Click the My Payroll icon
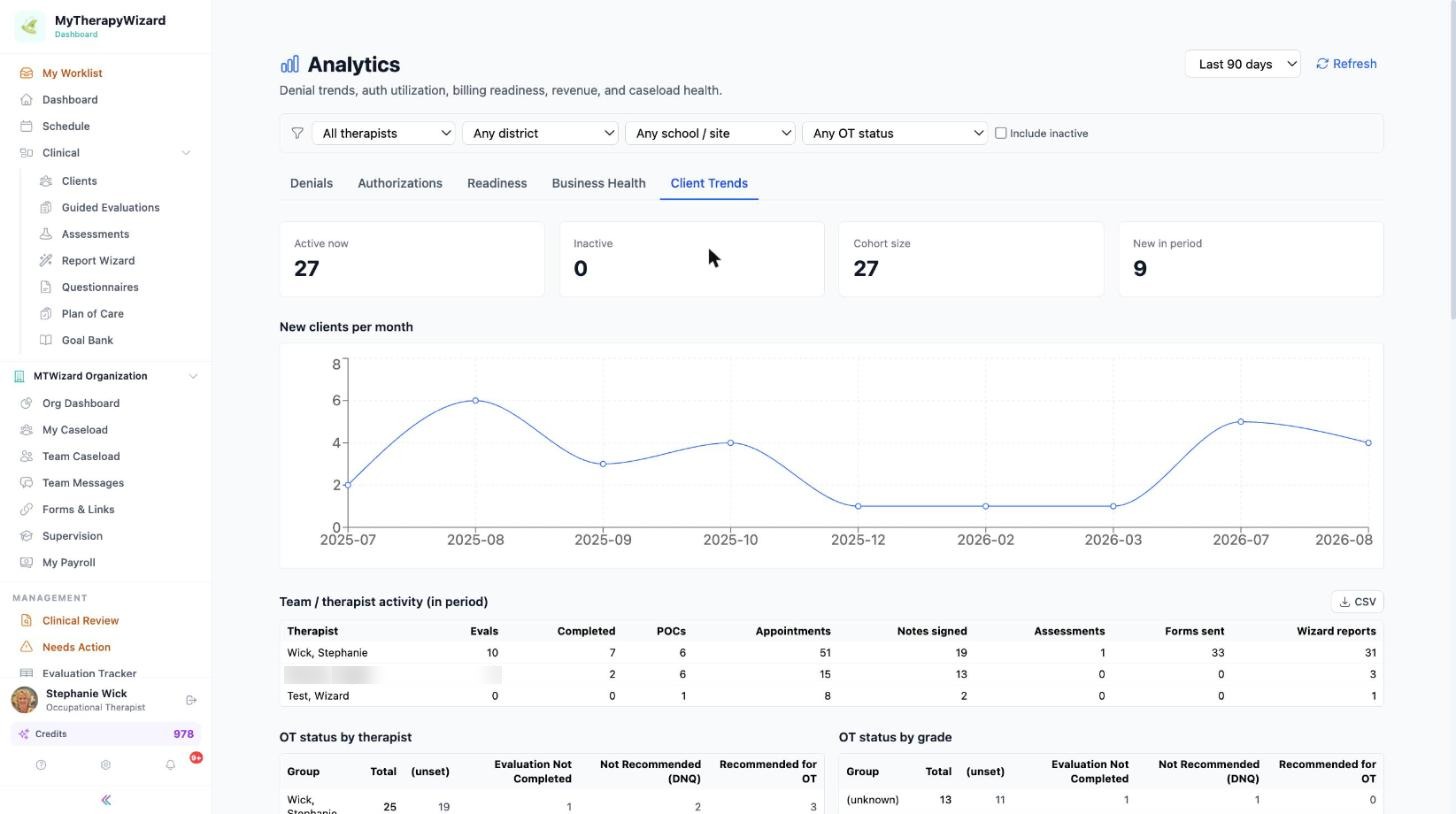 click(26, 562)
